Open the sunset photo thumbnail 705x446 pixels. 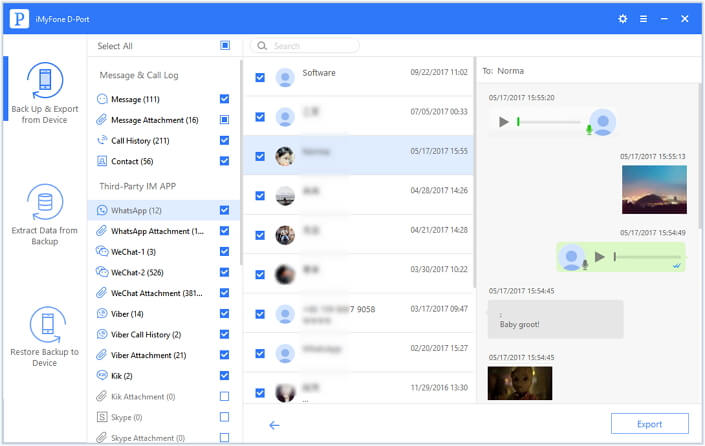point(654,189)
